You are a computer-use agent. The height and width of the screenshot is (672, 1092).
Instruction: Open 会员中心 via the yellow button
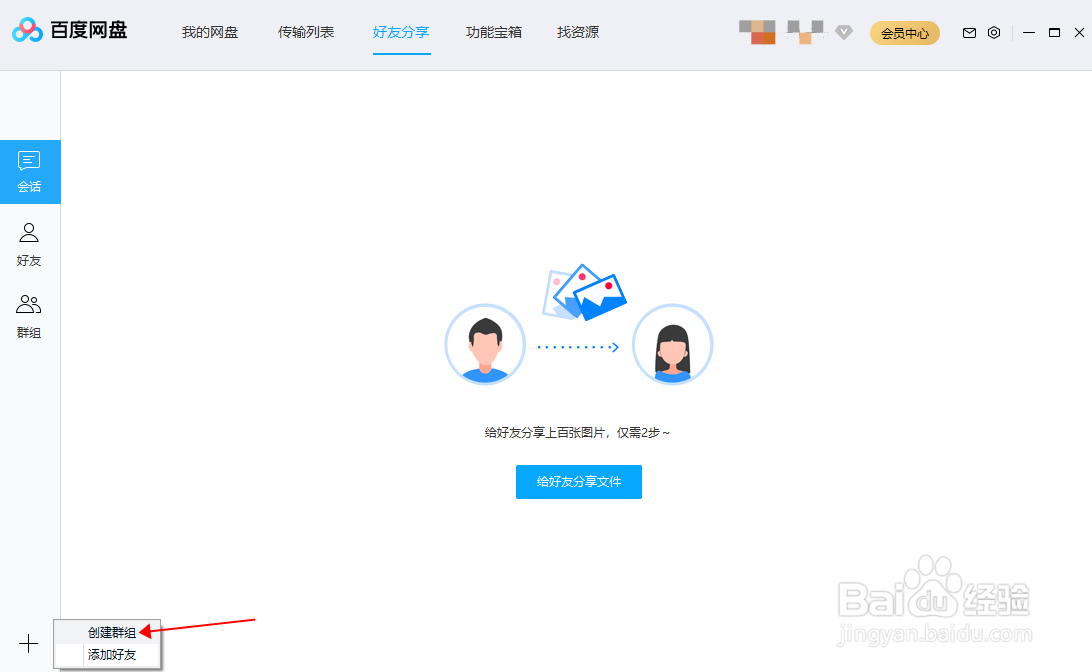point(904,32)
